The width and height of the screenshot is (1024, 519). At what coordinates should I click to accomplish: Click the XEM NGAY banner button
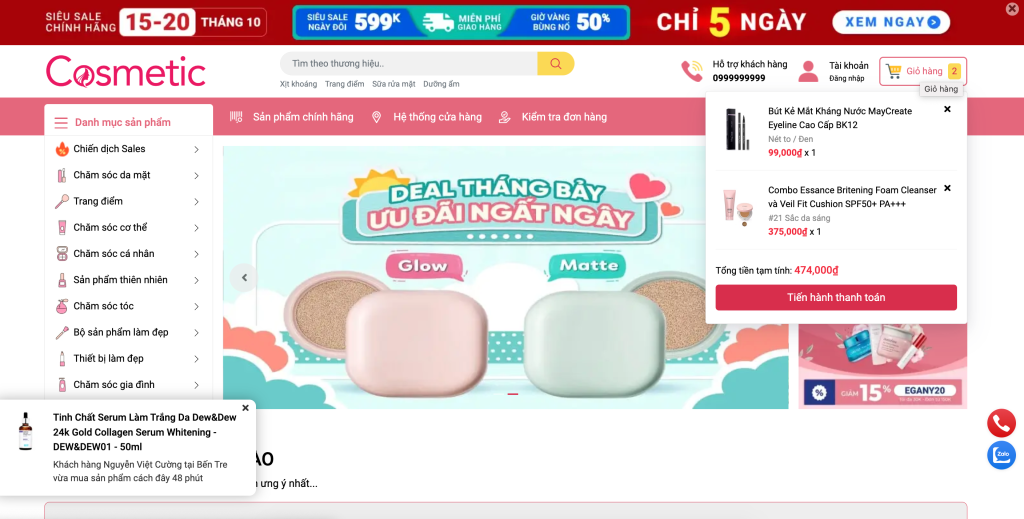[891, 22]
